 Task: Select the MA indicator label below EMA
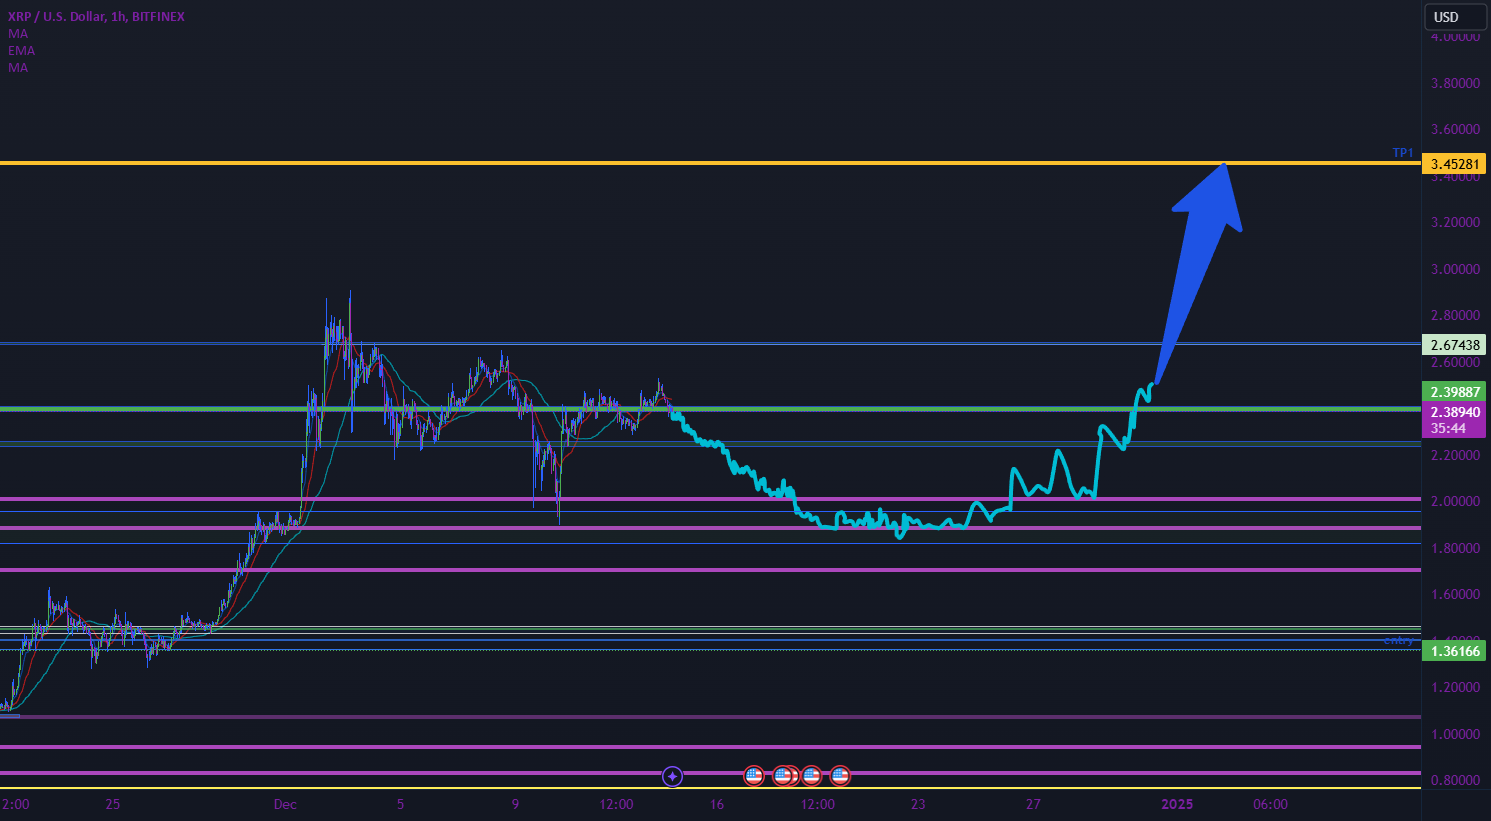(x=18, y=67)
